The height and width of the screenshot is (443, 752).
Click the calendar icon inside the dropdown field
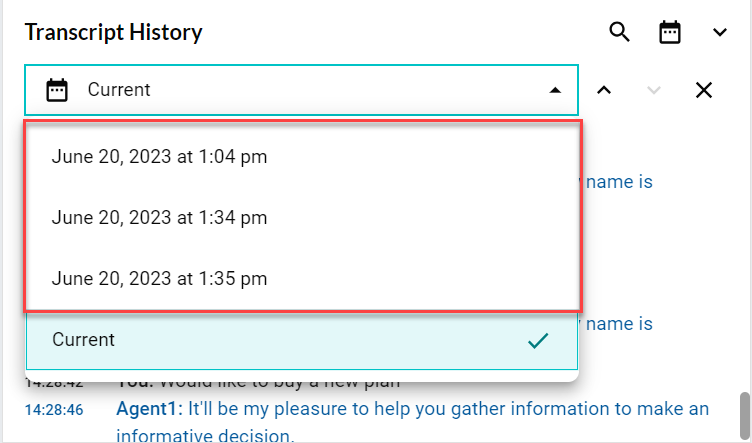tap(57, 90)
